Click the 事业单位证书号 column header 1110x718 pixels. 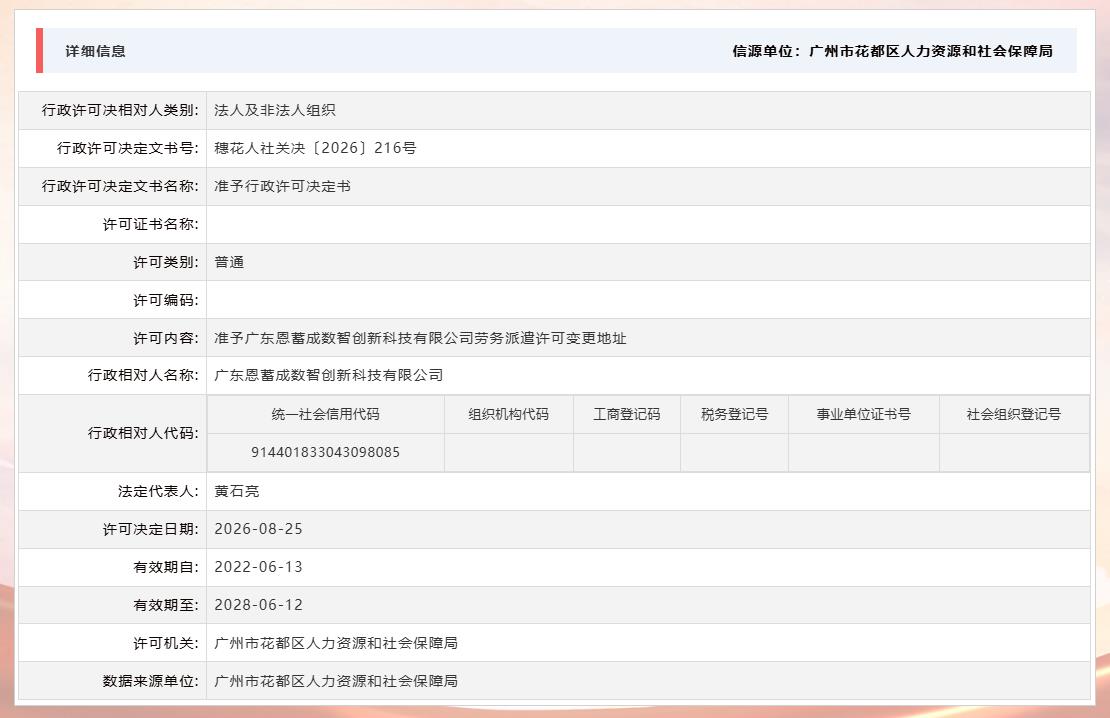tap(864, 414)
